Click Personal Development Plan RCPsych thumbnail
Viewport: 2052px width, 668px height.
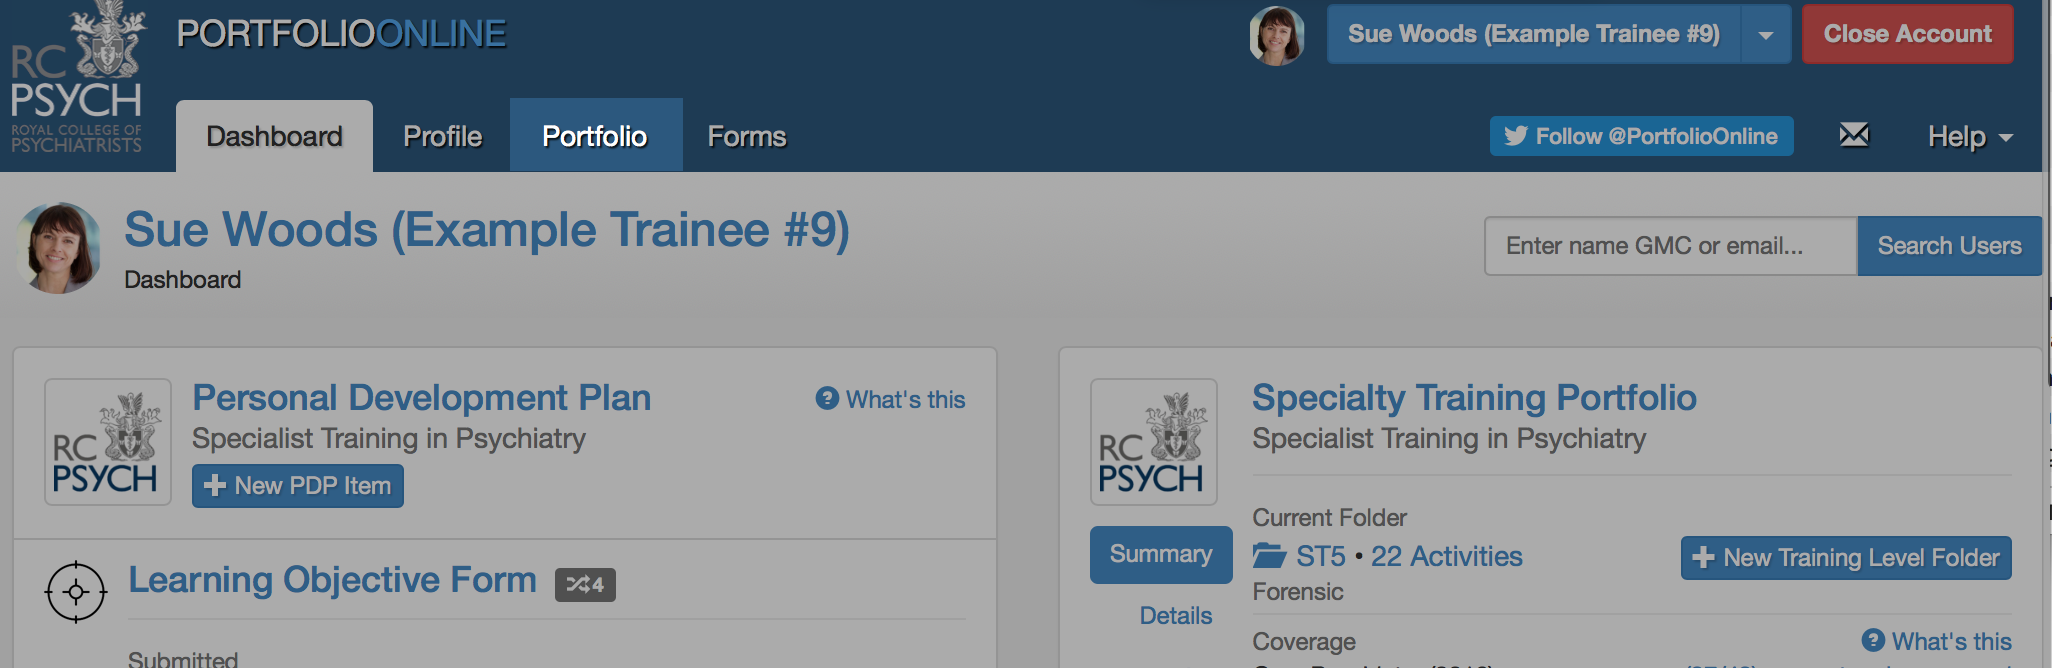[x=107, y=442]
